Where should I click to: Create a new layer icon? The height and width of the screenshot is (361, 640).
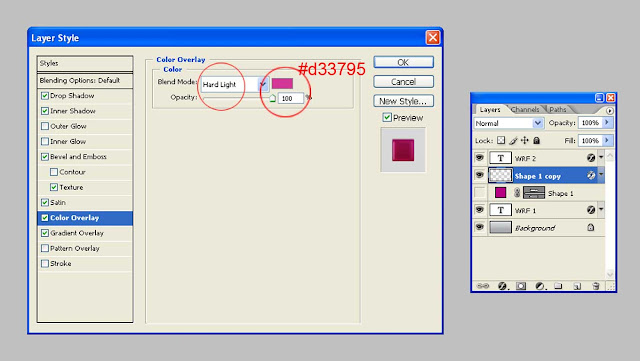[577, 286]
